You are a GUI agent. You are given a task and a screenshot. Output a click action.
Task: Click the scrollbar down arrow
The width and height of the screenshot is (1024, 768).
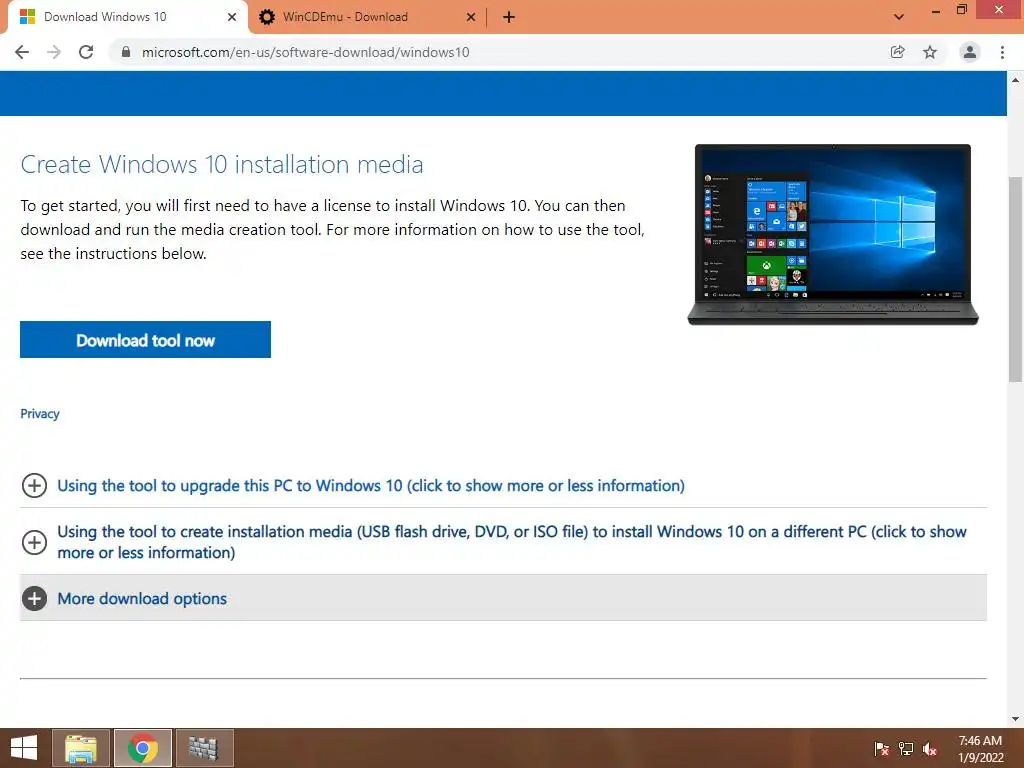tap(1015, 720)
